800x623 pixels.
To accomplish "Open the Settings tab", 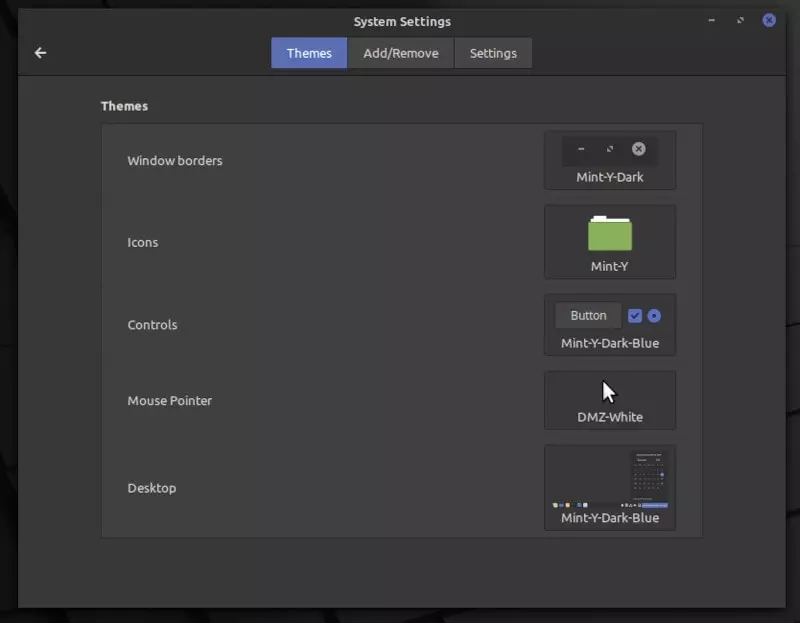I will (493, 53).
